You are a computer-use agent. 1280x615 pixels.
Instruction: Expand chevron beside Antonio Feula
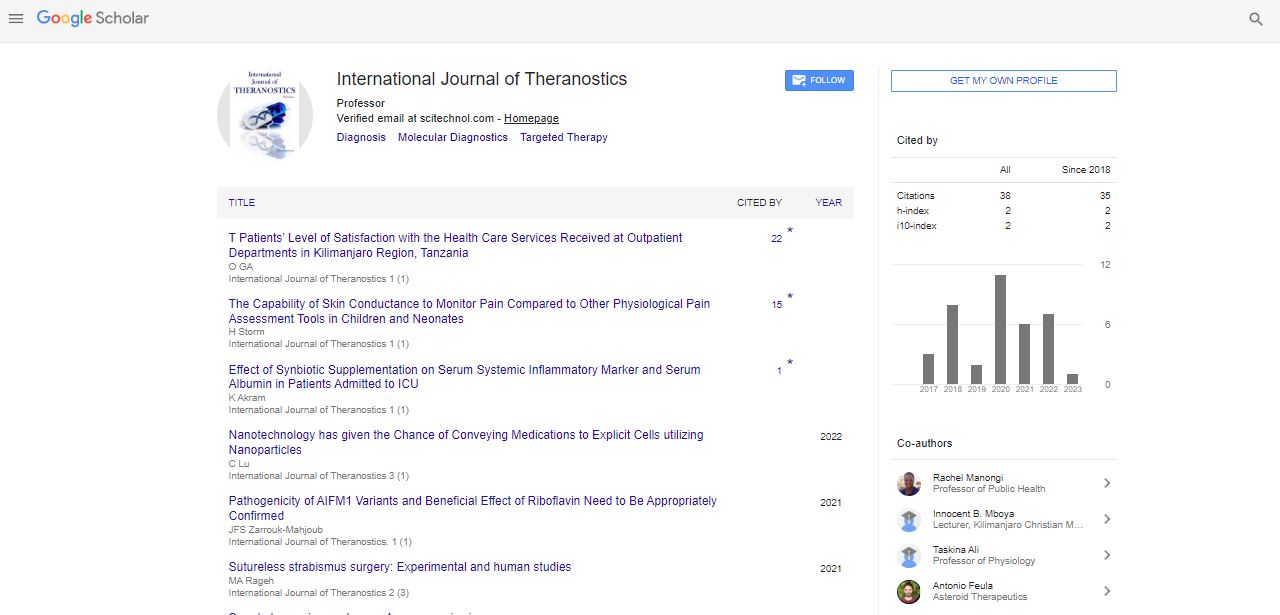tap(1107, 591)
